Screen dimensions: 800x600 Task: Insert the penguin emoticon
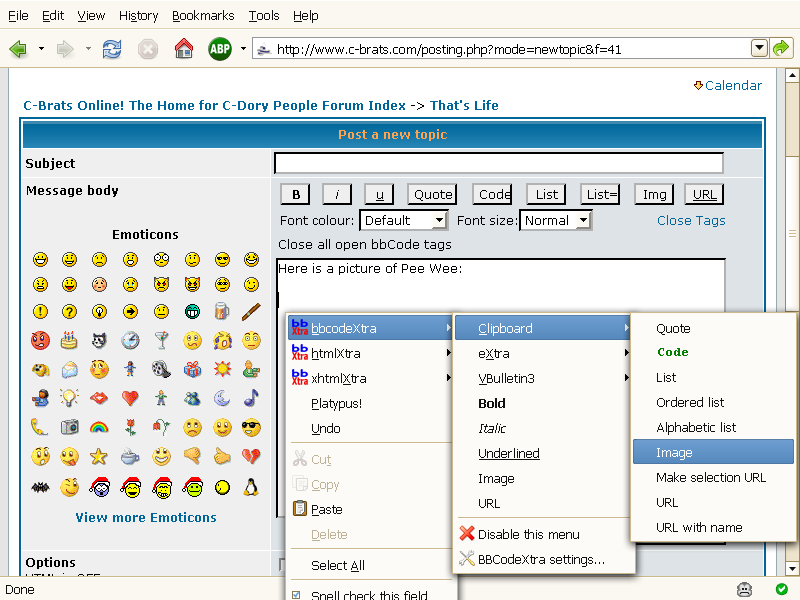coord(251,488)
